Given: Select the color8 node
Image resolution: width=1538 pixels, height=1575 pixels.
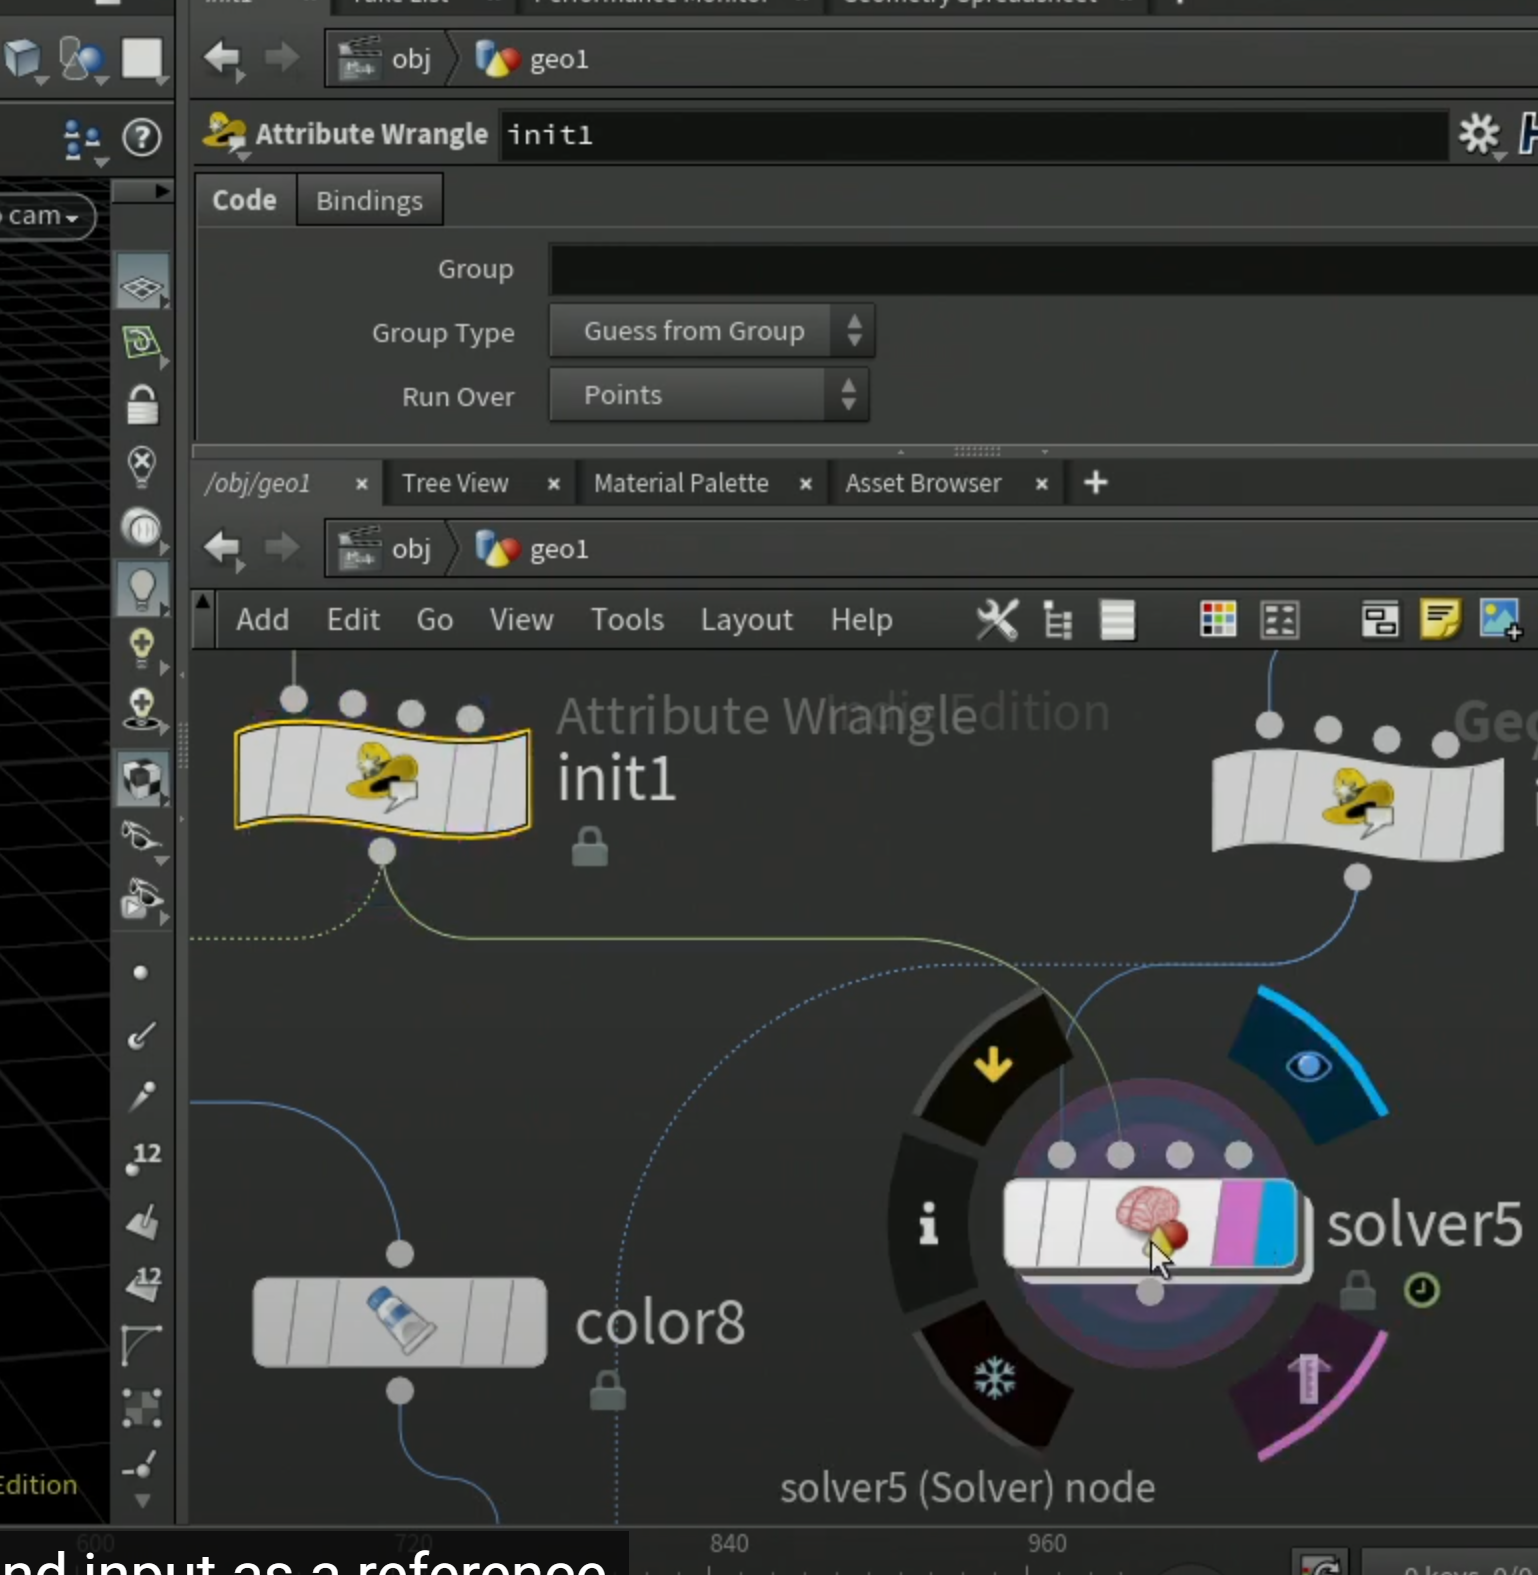Looking at the screenshot, I should (400, 1322).
